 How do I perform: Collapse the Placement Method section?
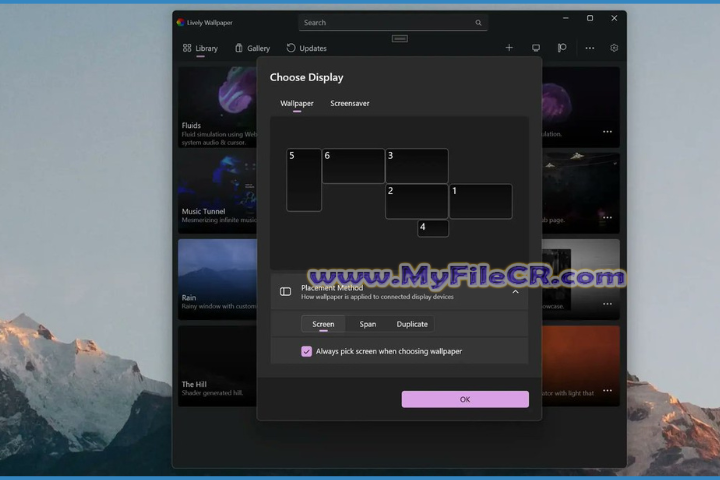coord(515,291)
